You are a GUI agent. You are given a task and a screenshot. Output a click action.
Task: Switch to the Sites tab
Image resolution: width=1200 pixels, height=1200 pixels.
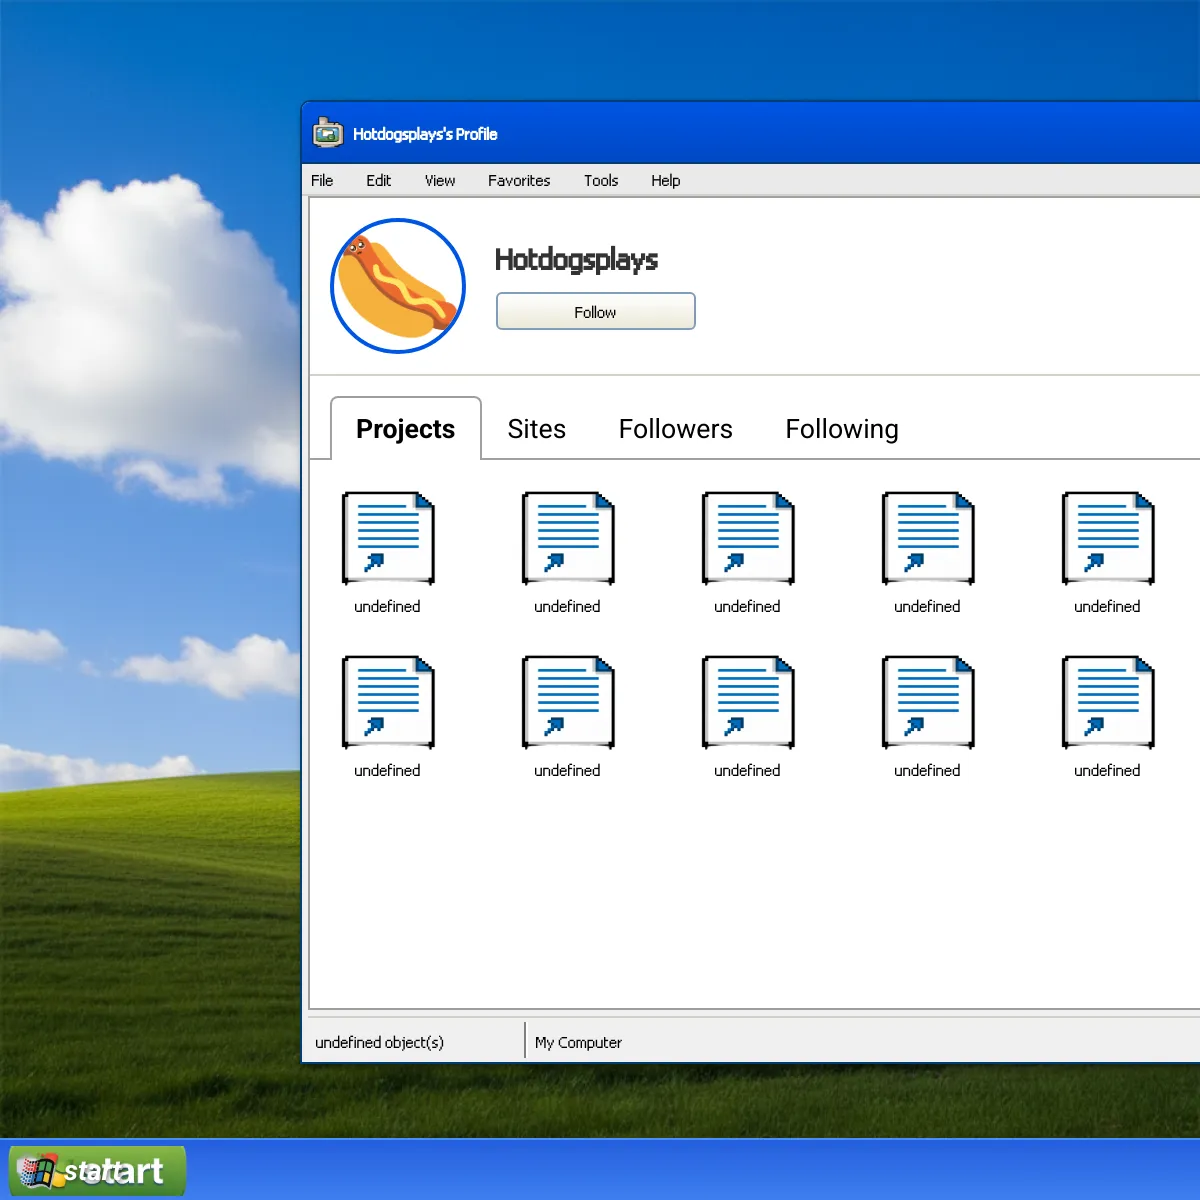(x=537, y=429)
